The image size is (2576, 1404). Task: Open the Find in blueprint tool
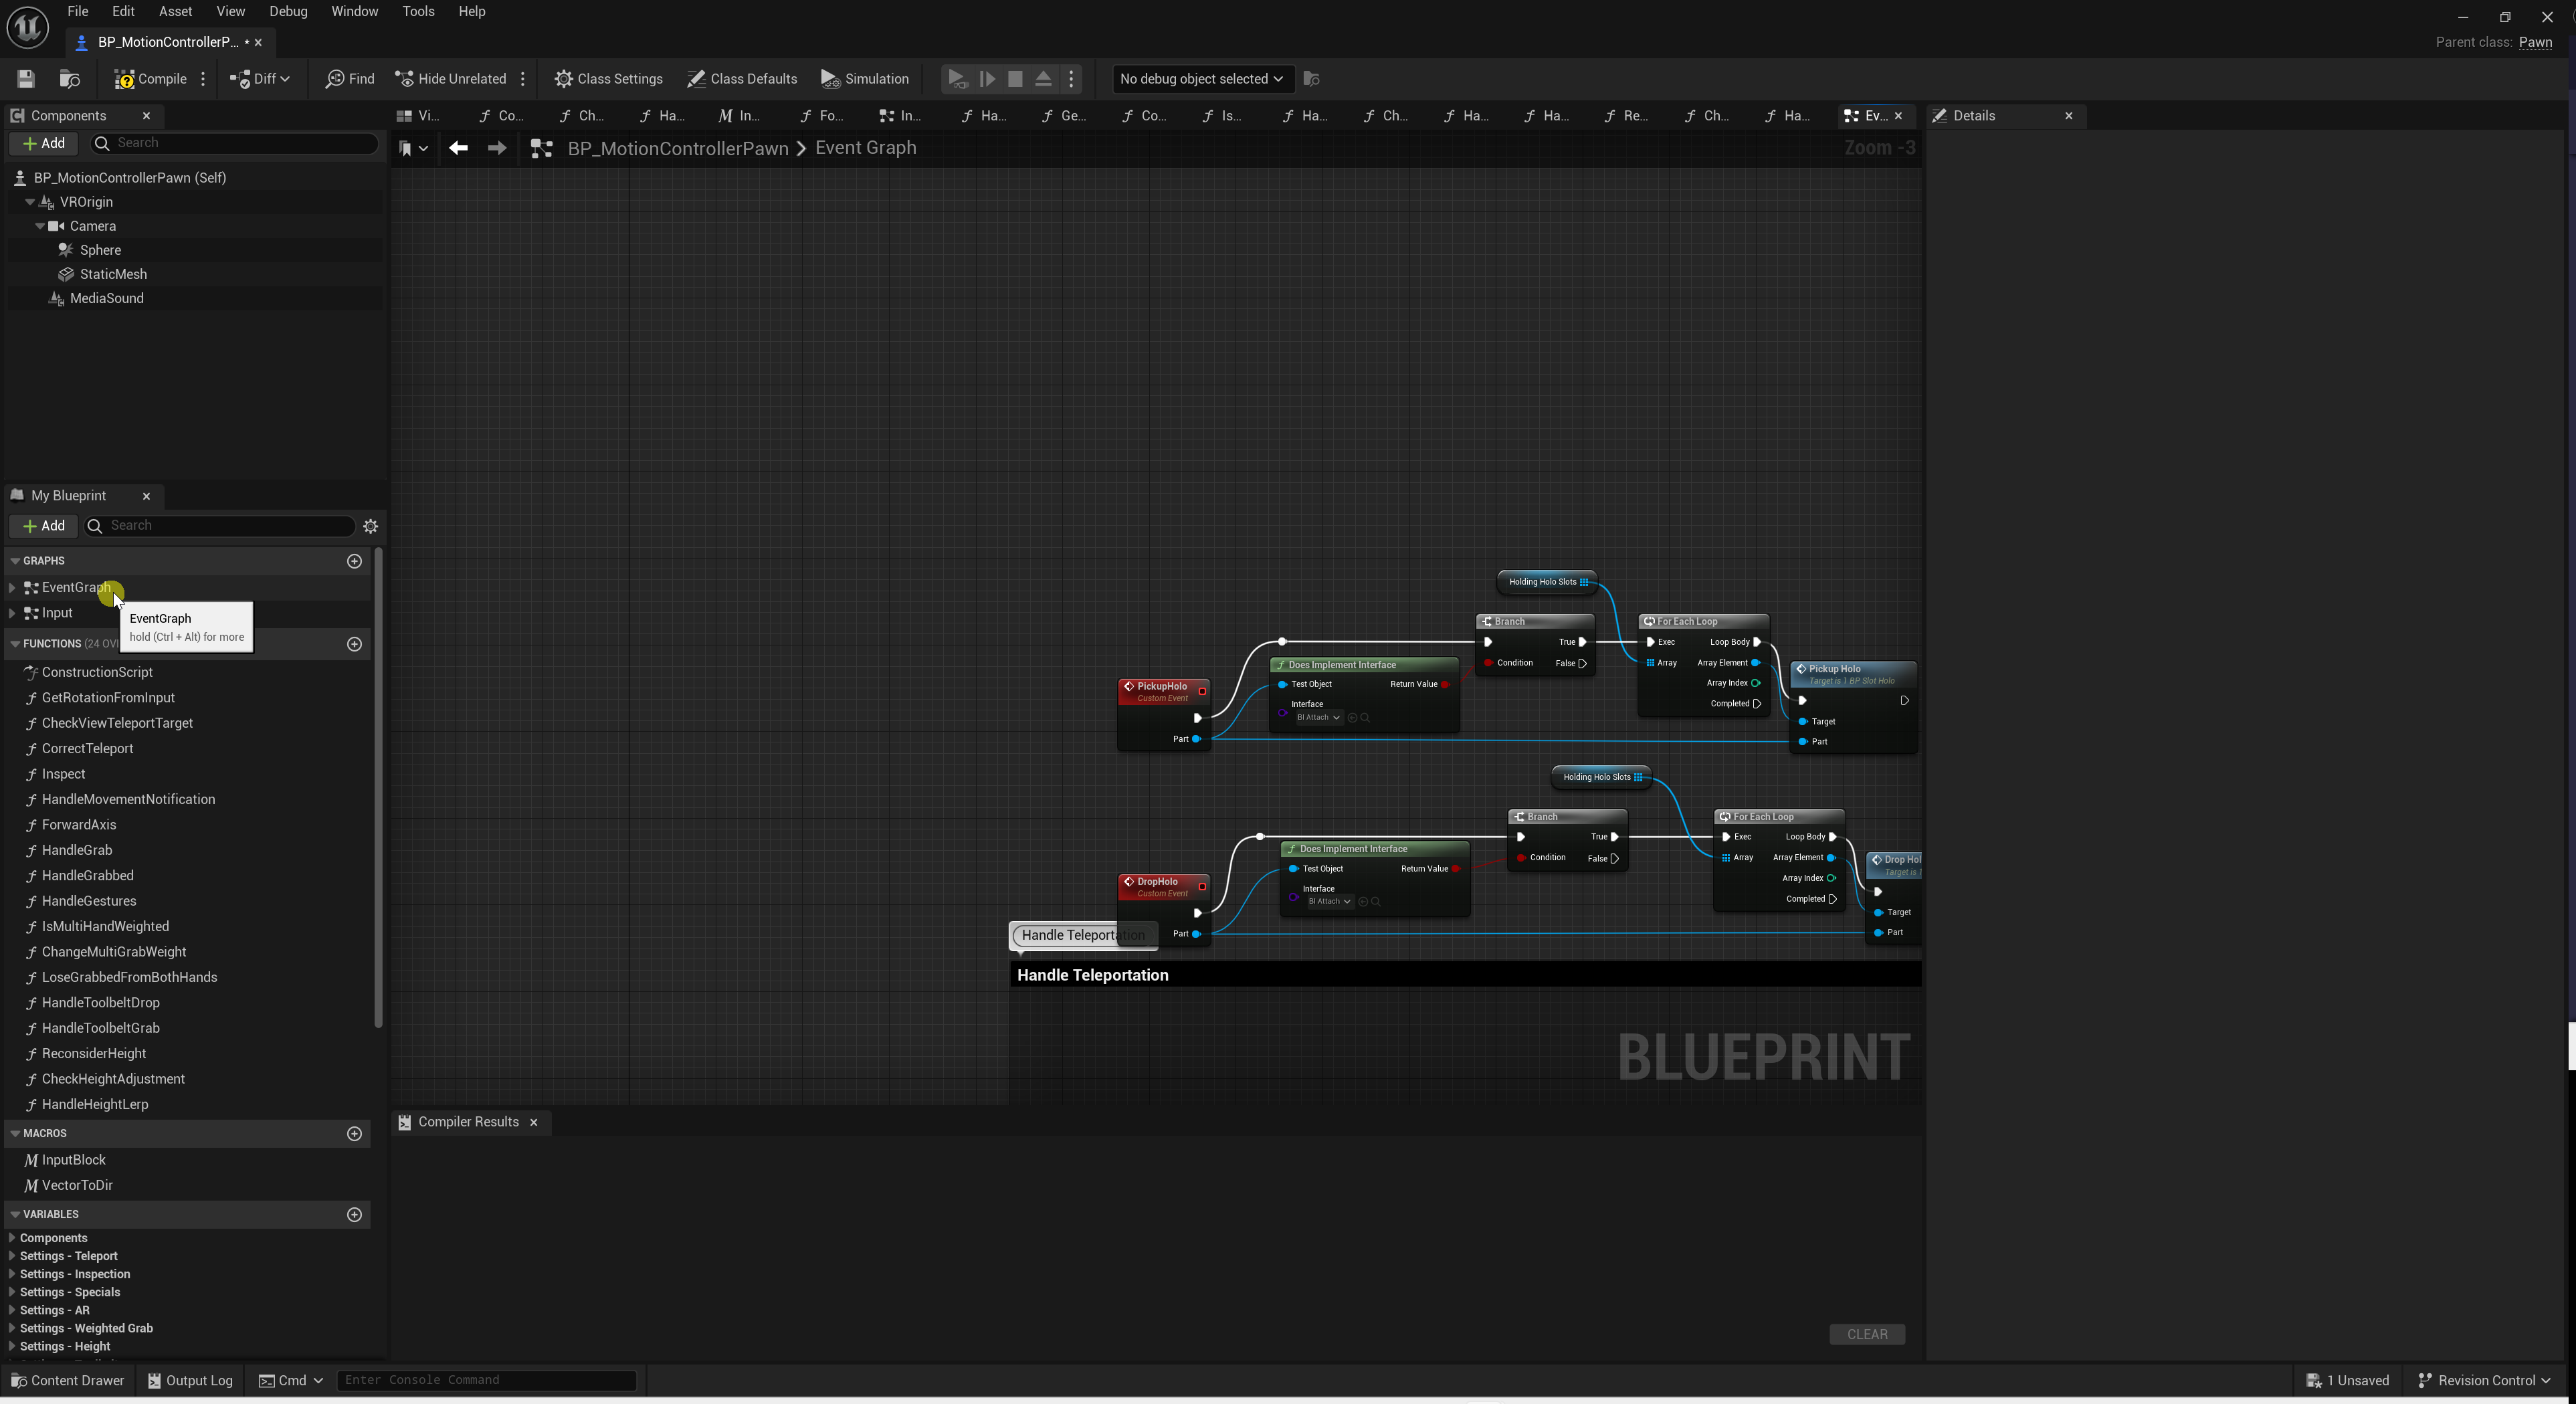pos(350,79)
